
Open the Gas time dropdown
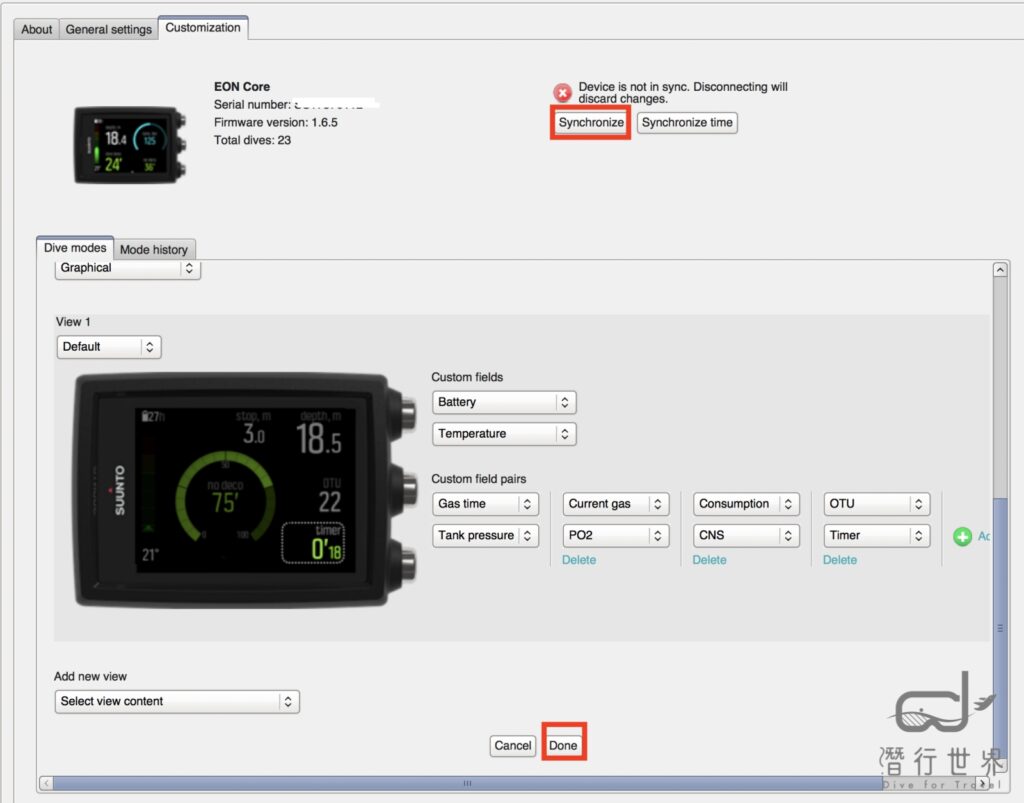pos(485,504)
